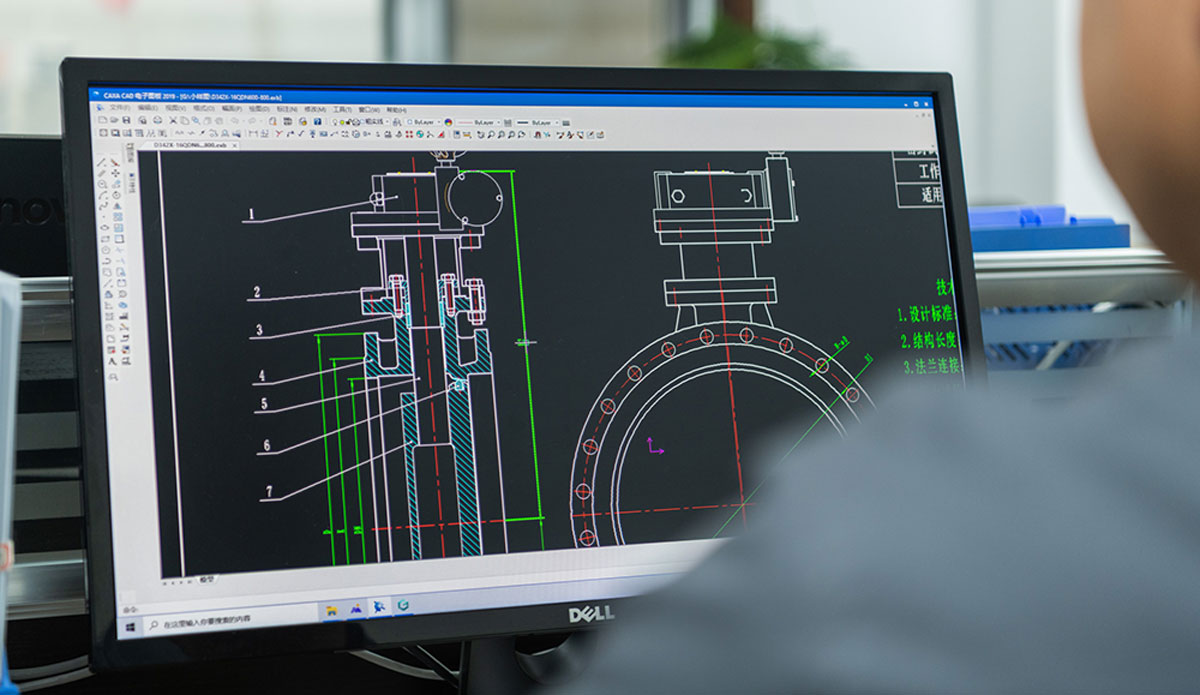Click the 模型 layout tab below drawing
Image resolution: width=1200 pixels, height=695 pixels.
coord(208,579)
